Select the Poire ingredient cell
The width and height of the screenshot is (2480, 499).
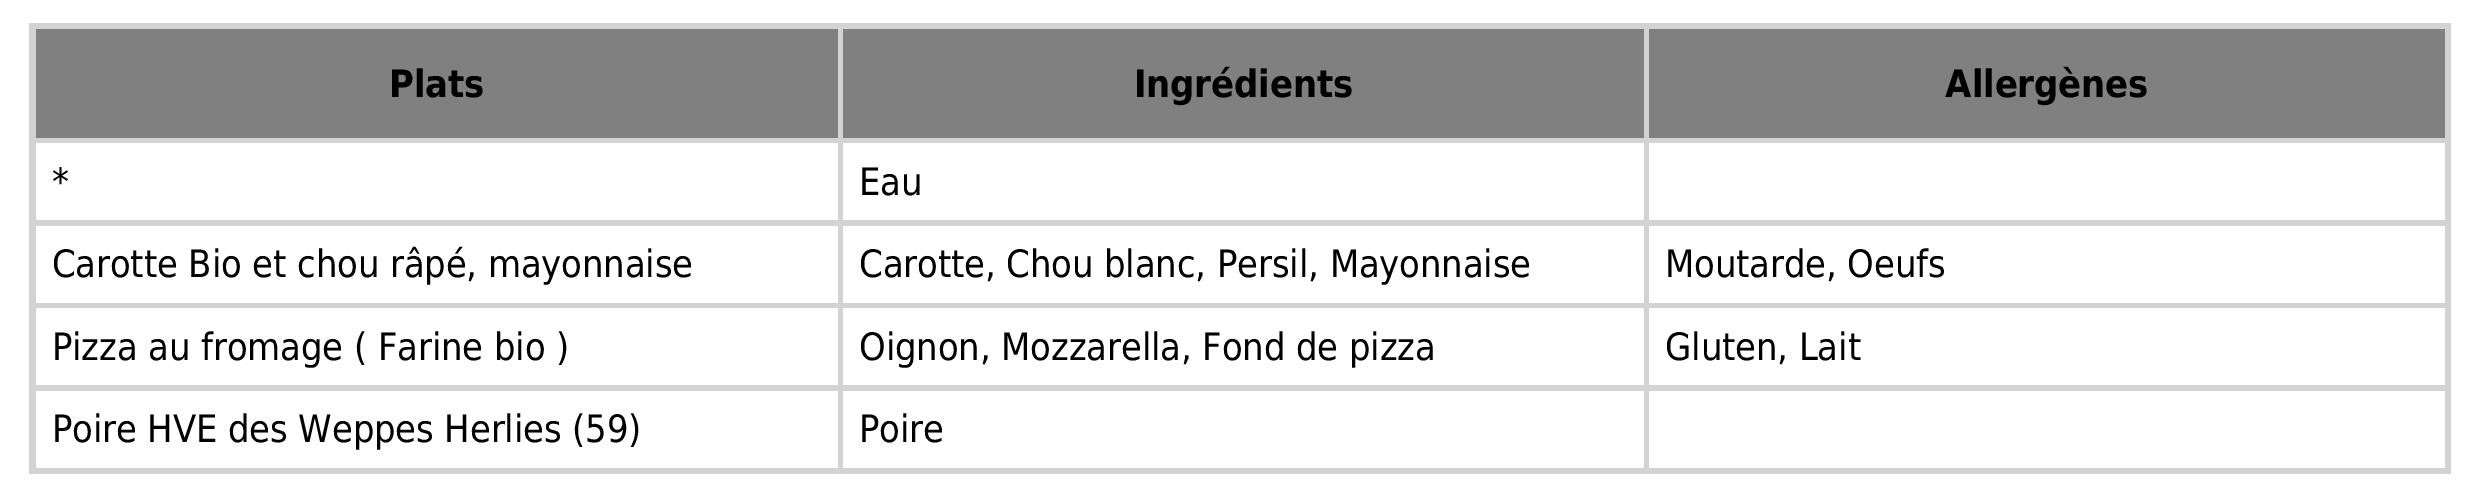(901, 430)
